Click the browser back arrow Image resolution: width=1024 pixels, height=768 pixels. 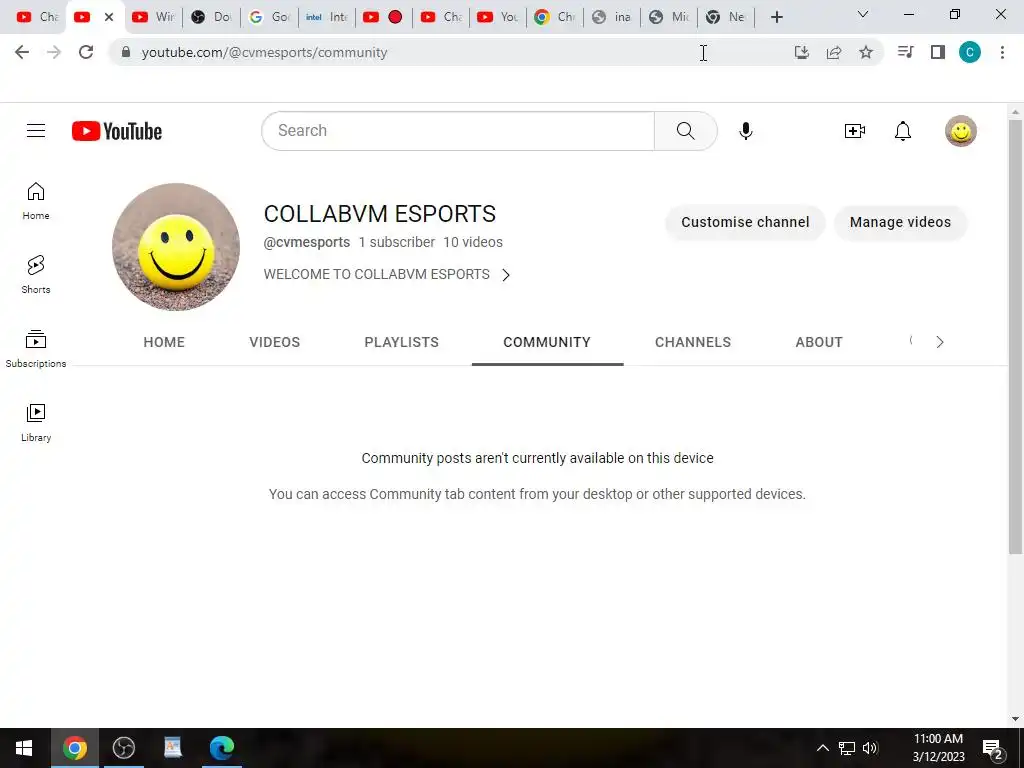(22, 52)
